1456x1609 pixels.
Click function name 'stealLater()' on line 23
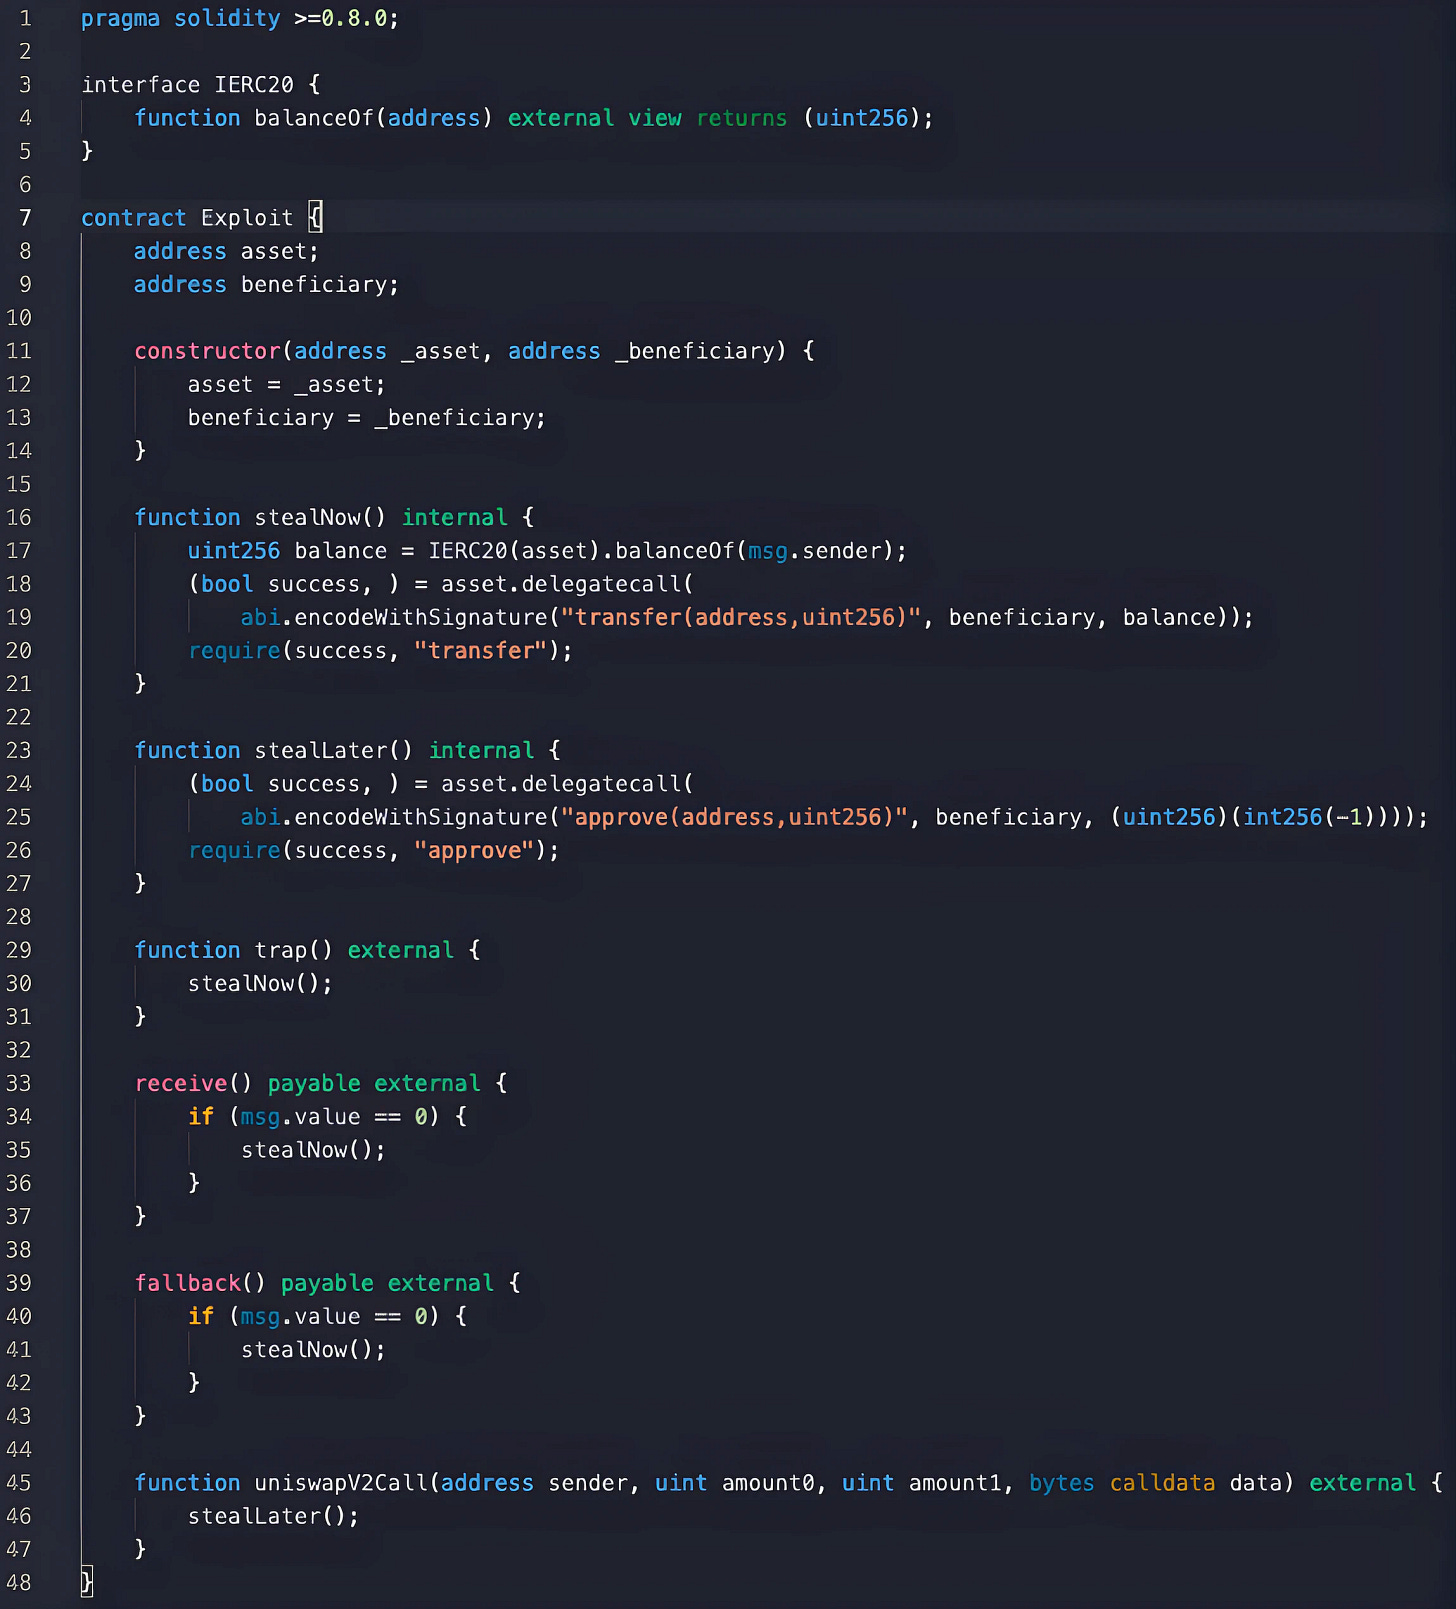333,750
